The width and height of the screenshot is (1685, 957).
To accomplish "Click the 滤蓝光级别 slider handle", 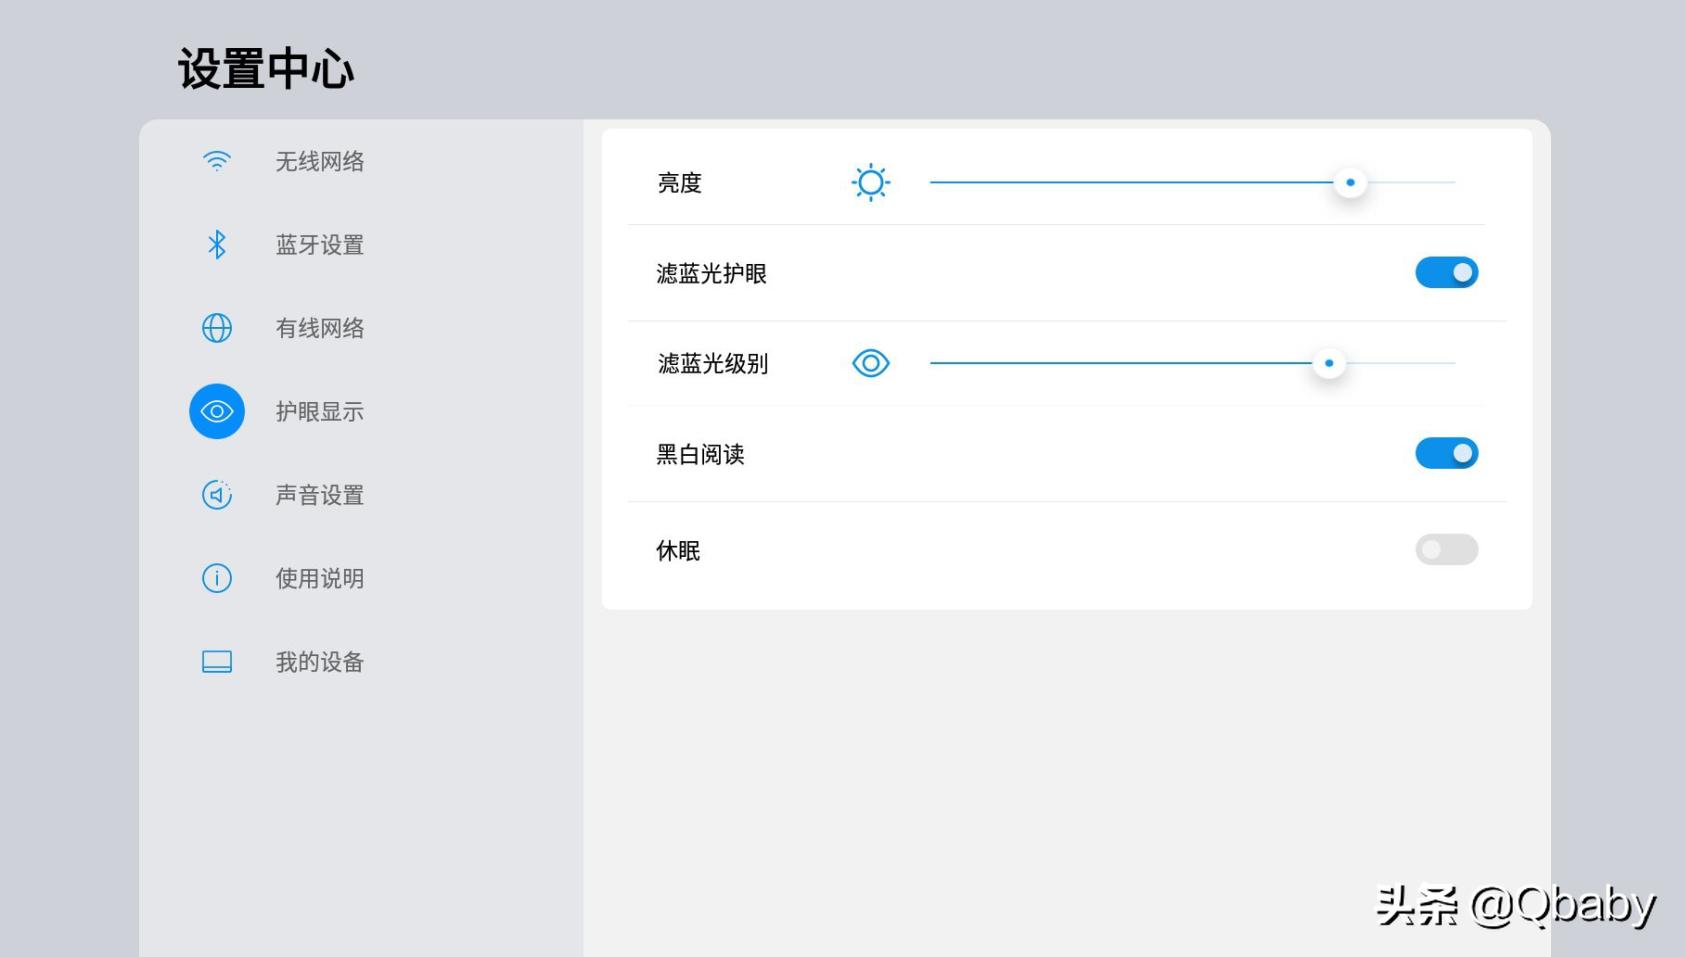I will coord(1329,363).
